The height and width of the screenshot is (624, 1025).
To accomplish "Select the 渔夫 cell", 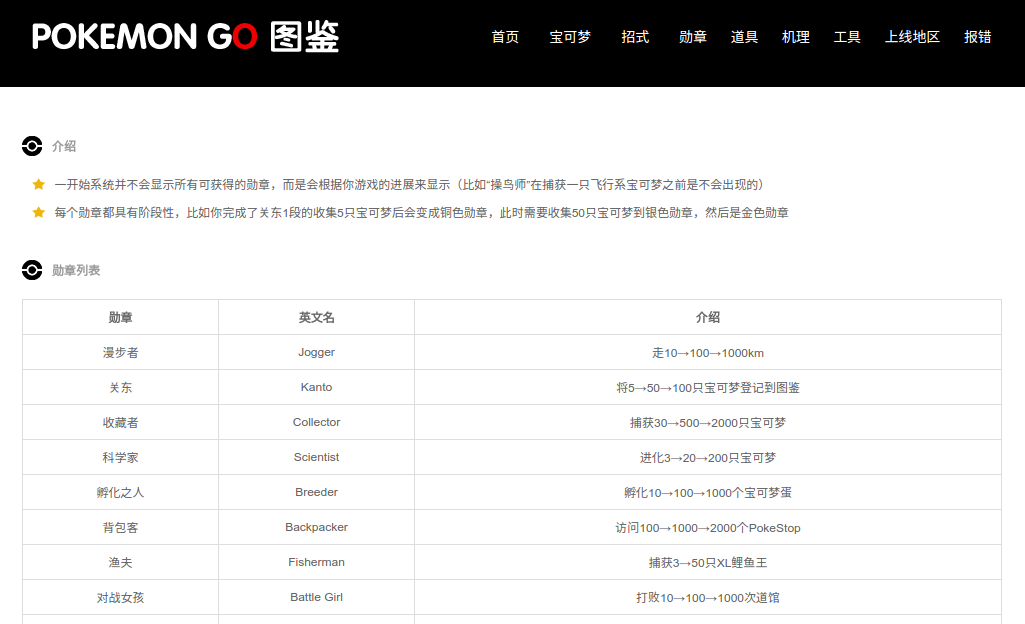I will (x=120, y=562).
